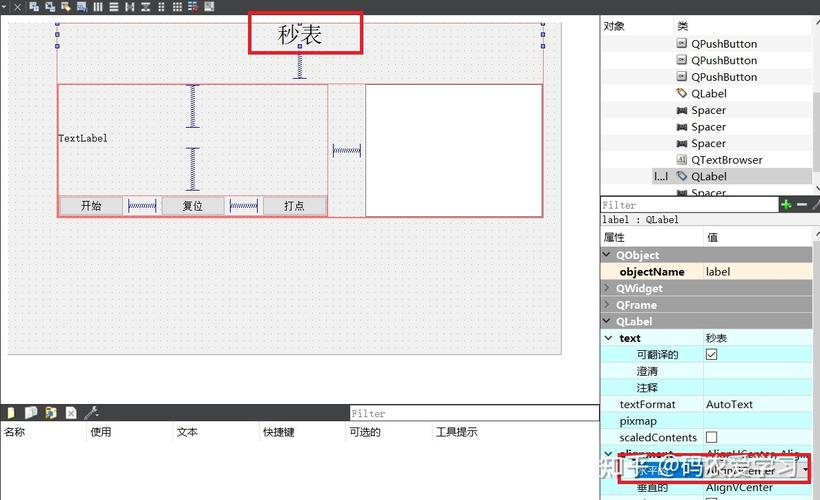Select the Edit Widgets mode icon
Image resolution: width=820 pixels, height=500 pixels.
coord(34,7)
